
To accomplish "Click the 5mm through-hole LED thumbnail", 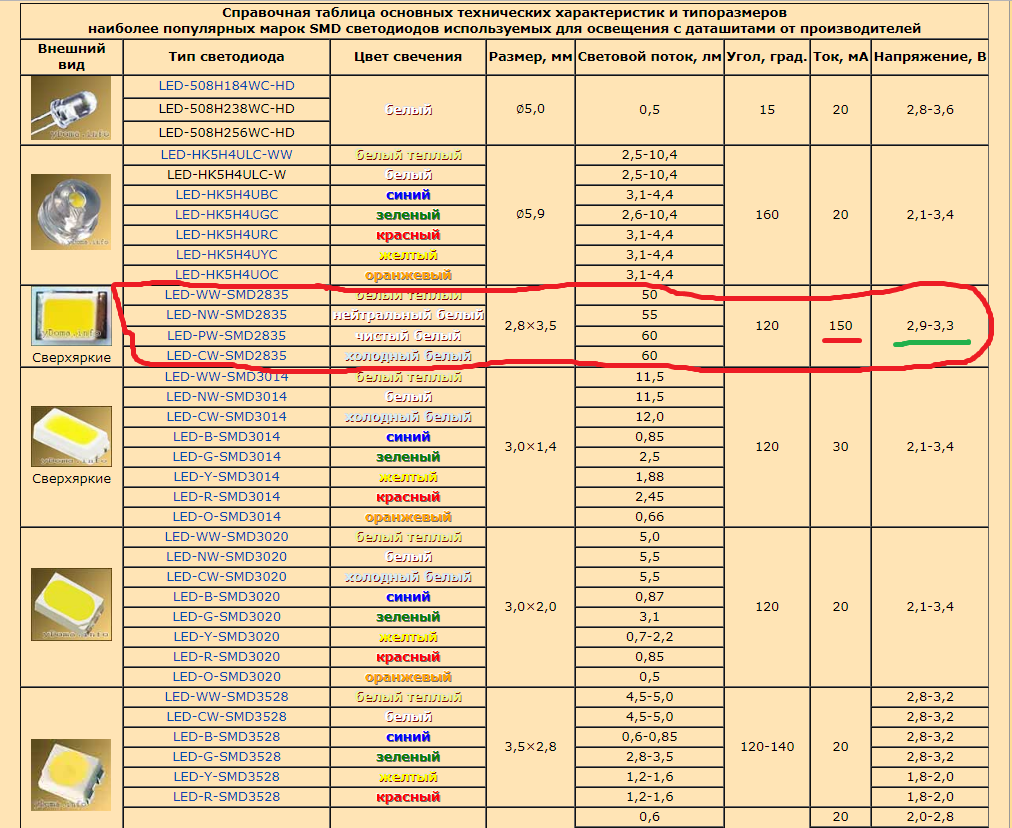I will [71, 108].
